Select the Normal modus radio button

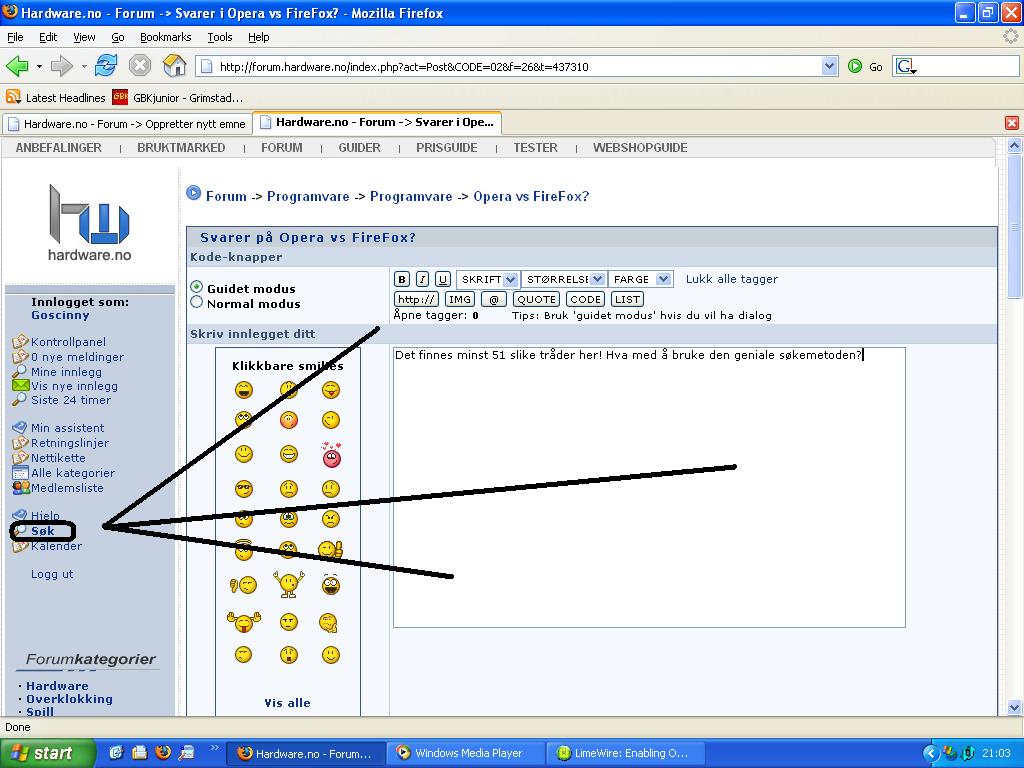197,302
